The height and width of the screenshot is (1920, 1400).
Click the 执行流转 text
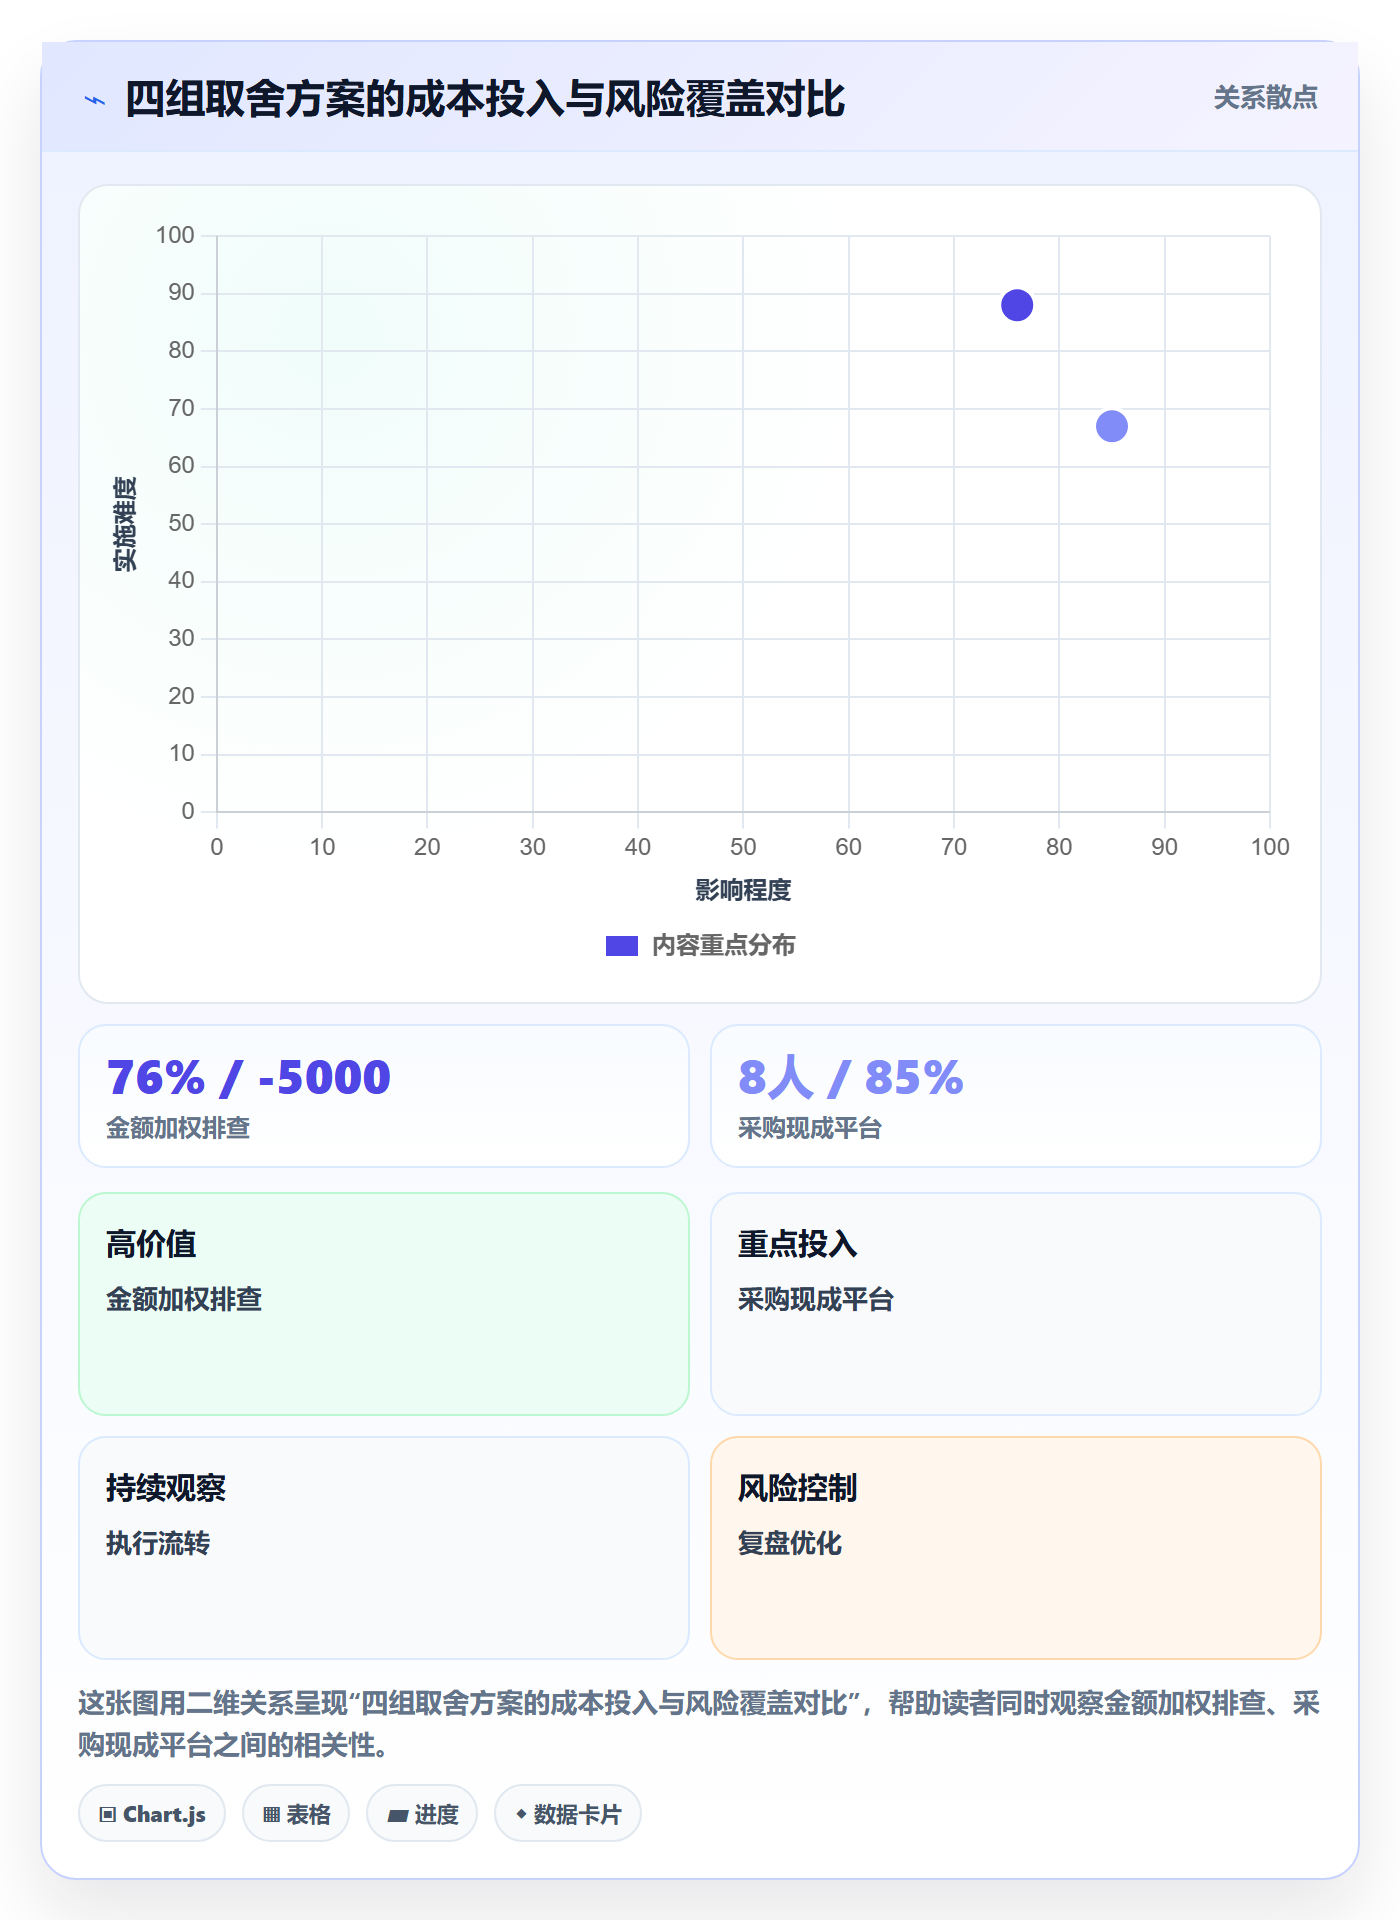click(x=158, y=1543)
